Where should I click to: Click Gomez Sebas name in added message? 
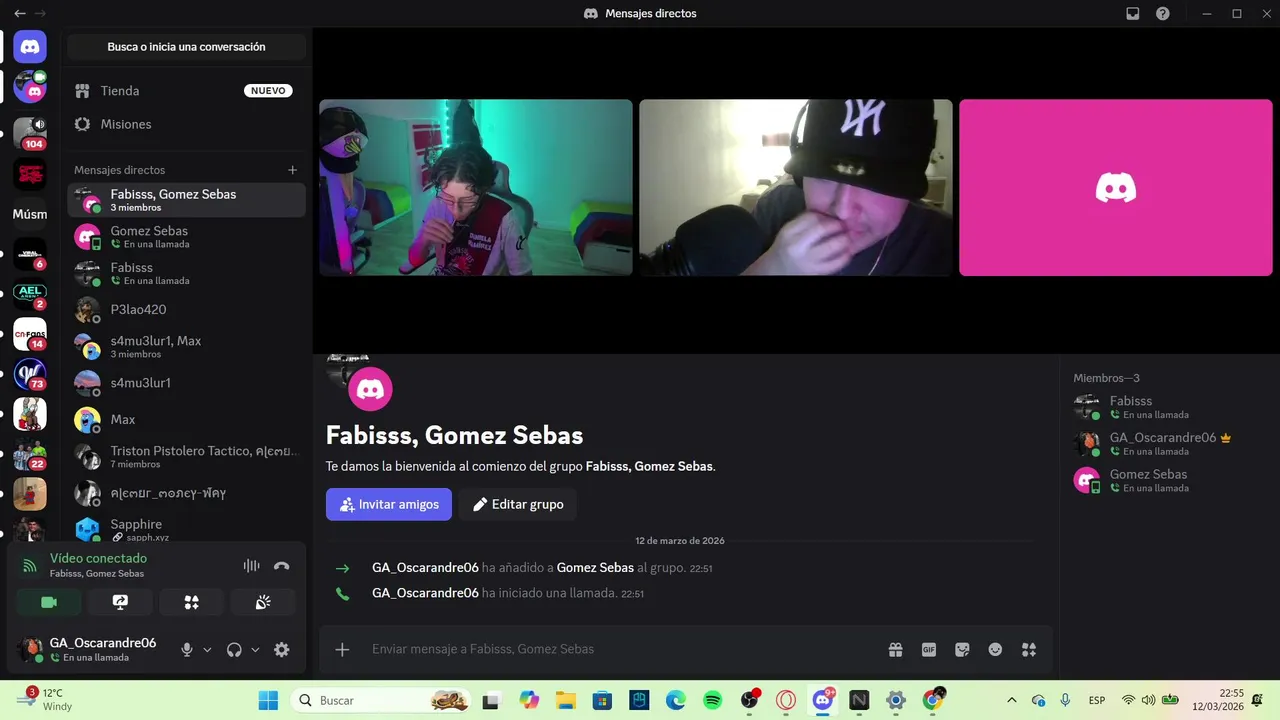coord(595,567)
